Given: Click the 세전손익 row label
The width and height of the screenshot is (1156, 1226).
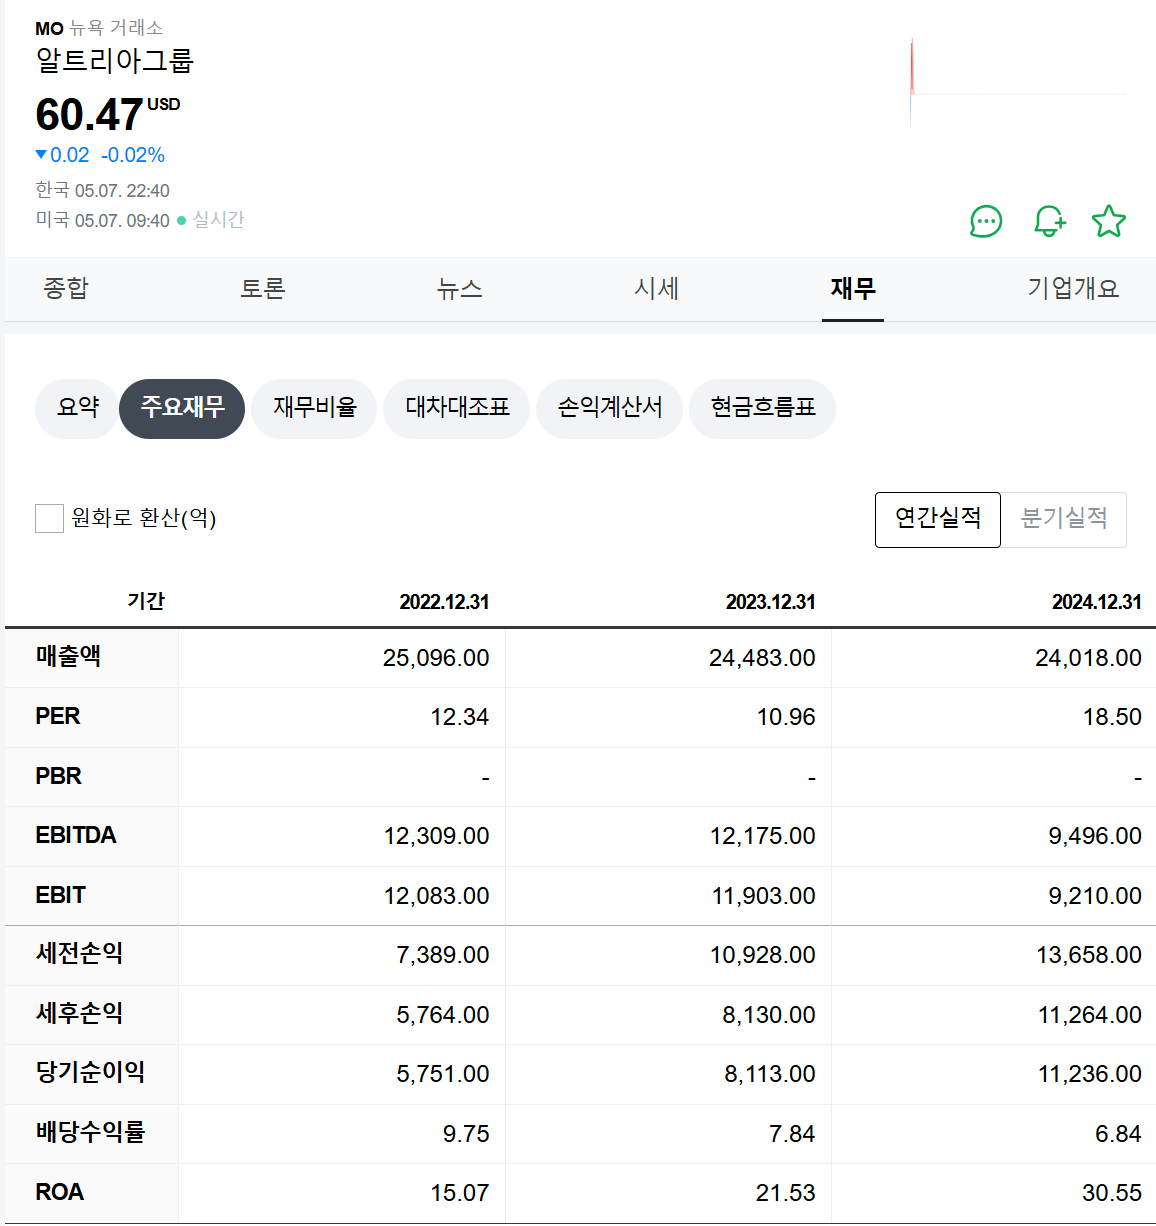Looking at the screenshot, I should click(79, 954).
